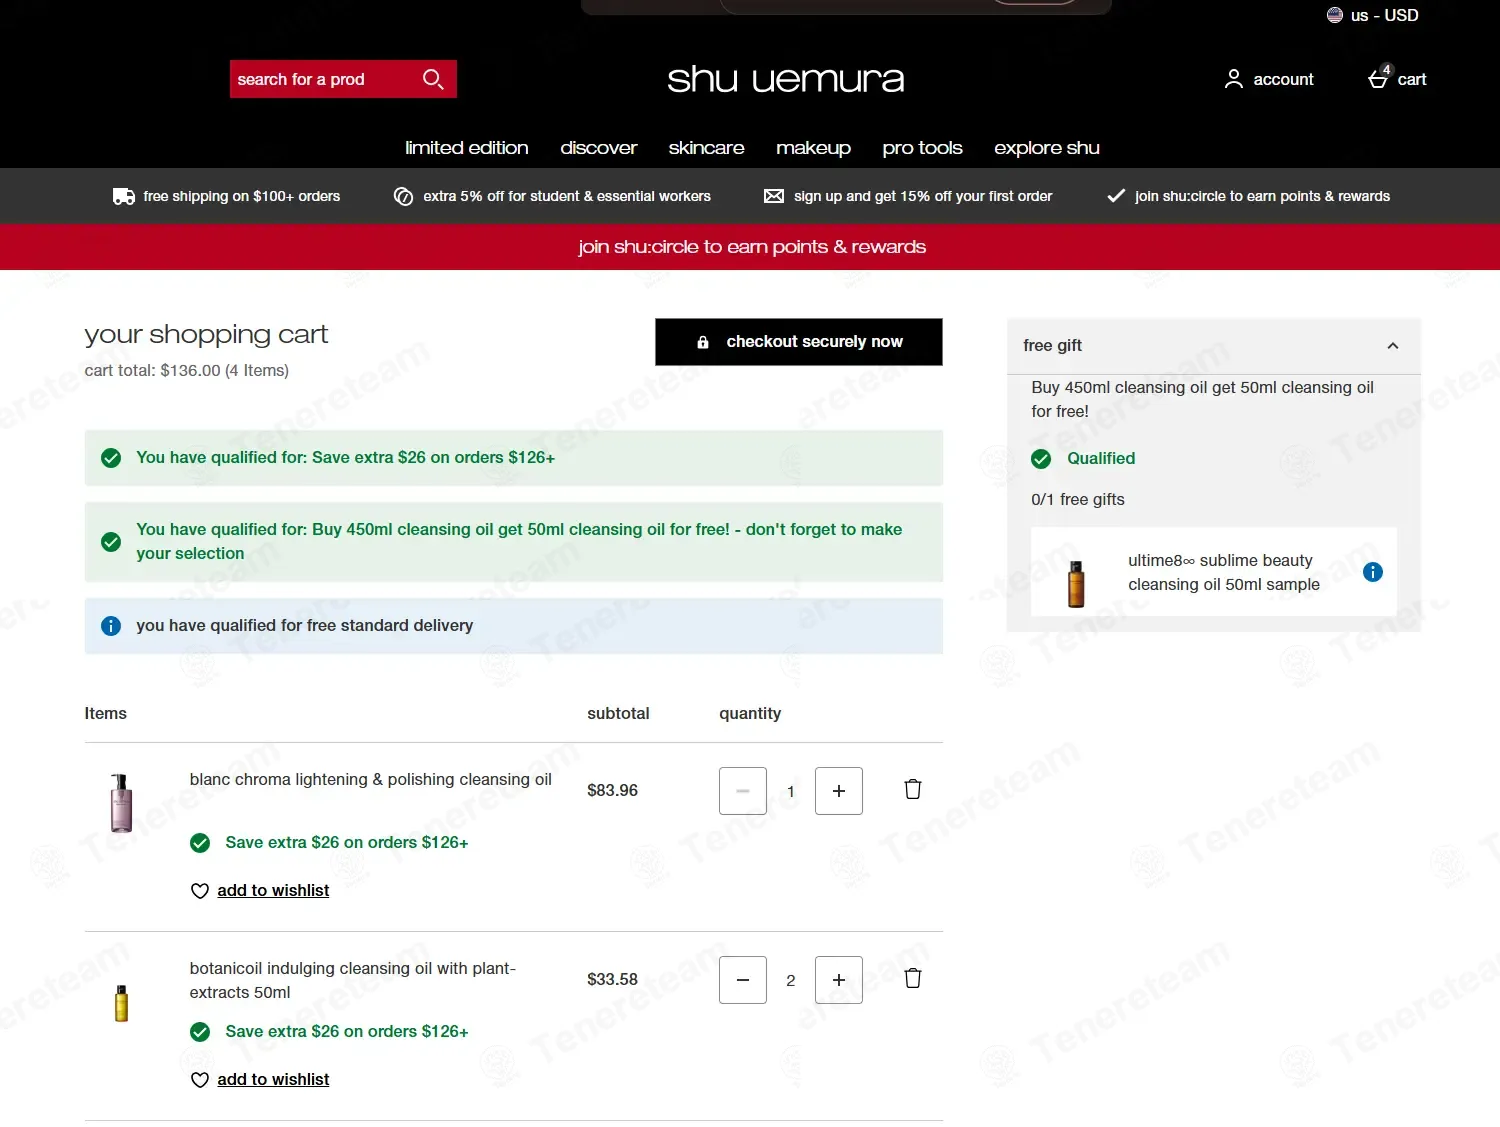Click botanicoil indulging cleansing oil product name
The height and width of the screenshot is (1127, 1500).
(353, 981)
